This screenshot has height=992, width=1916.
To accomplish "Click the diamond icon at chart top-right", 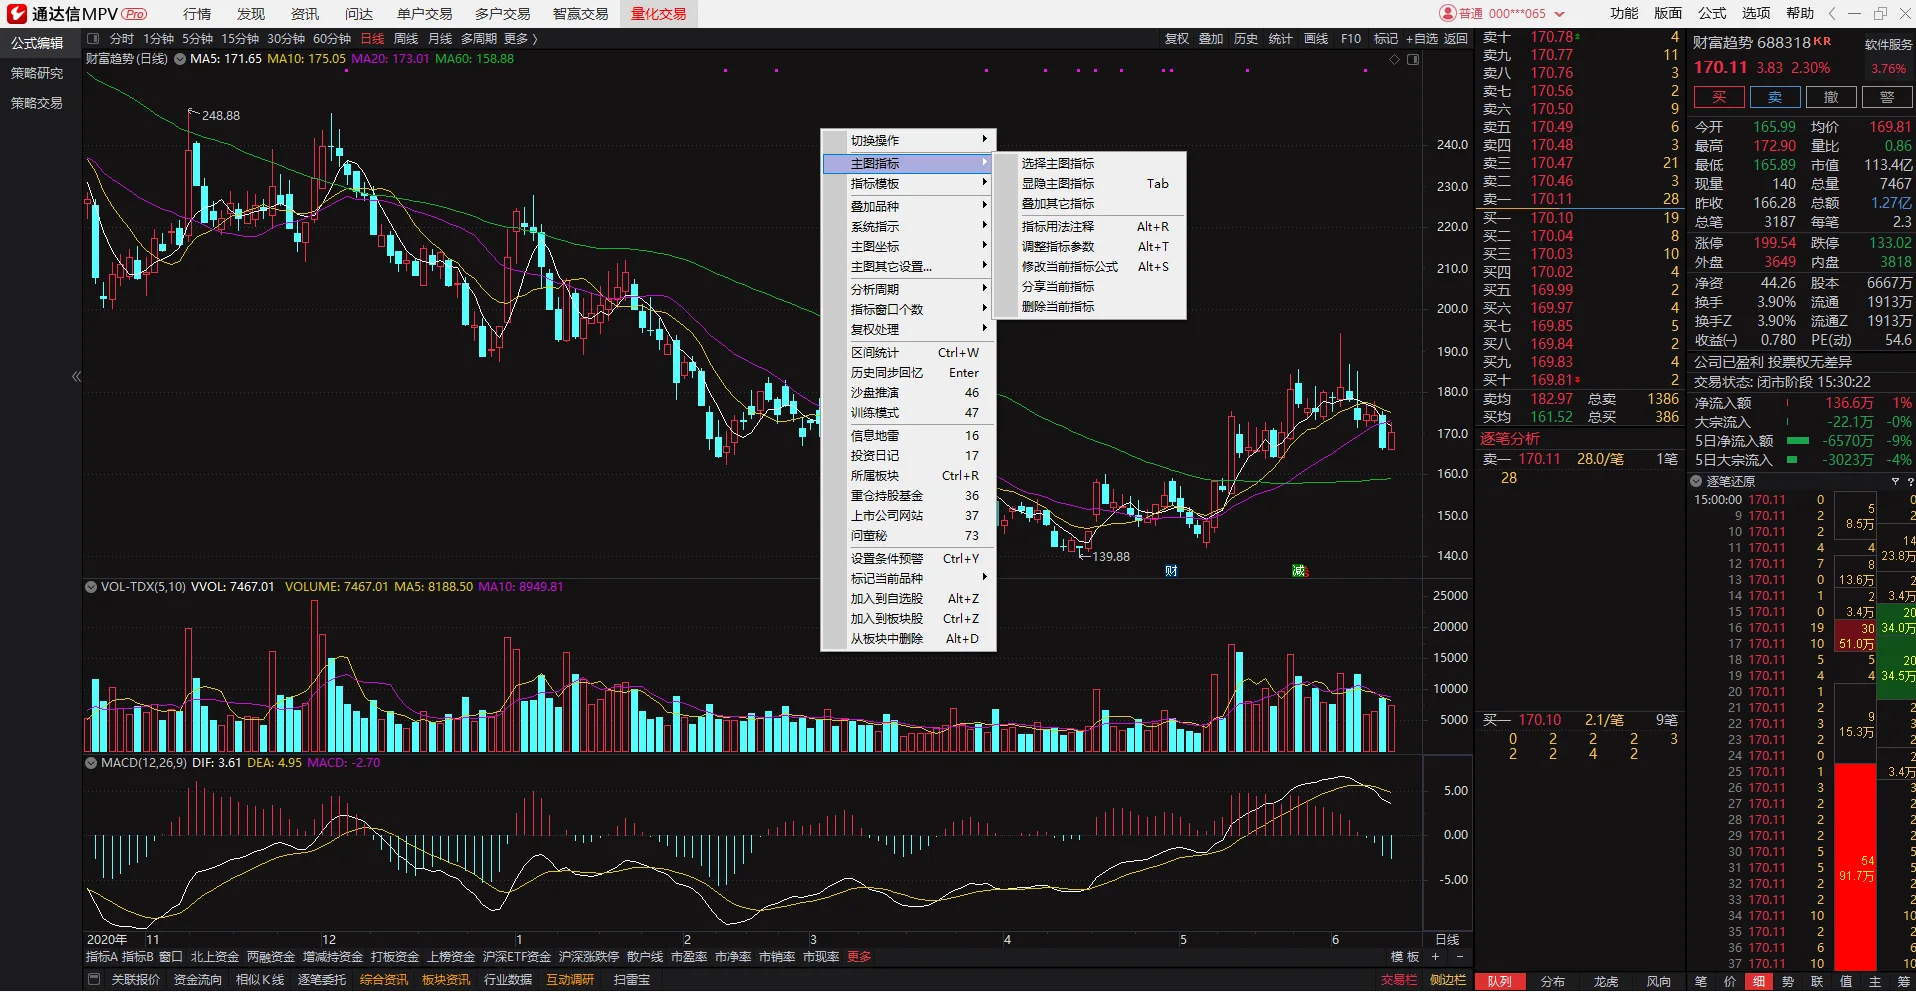I will (x=1394, y=60).
